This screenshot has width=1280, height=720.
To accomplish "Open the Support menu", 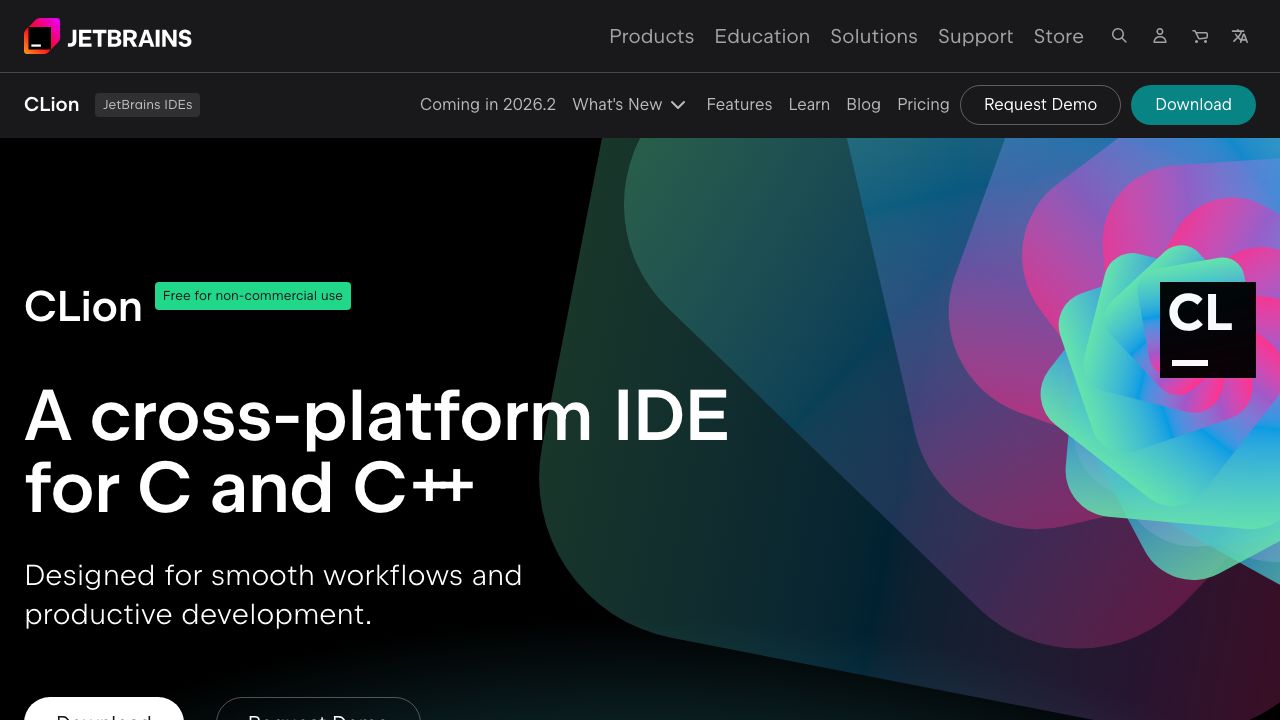I will pyautogui.click(x=975, y=36).
